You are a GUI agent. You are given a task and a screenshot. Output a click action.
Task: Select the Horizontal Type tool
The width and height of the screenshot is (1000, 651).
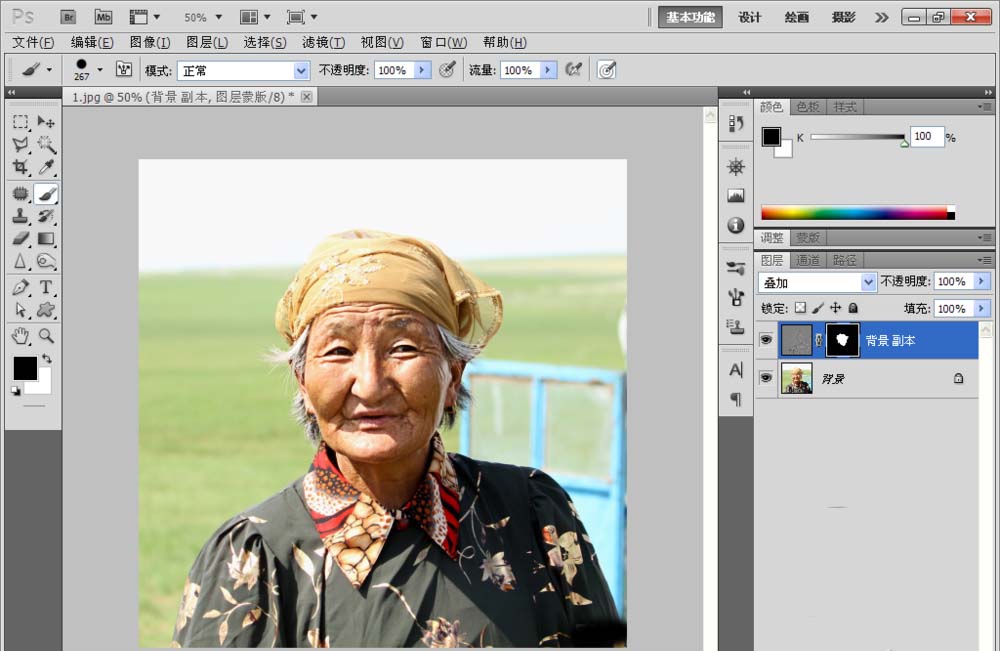[46, 288]
